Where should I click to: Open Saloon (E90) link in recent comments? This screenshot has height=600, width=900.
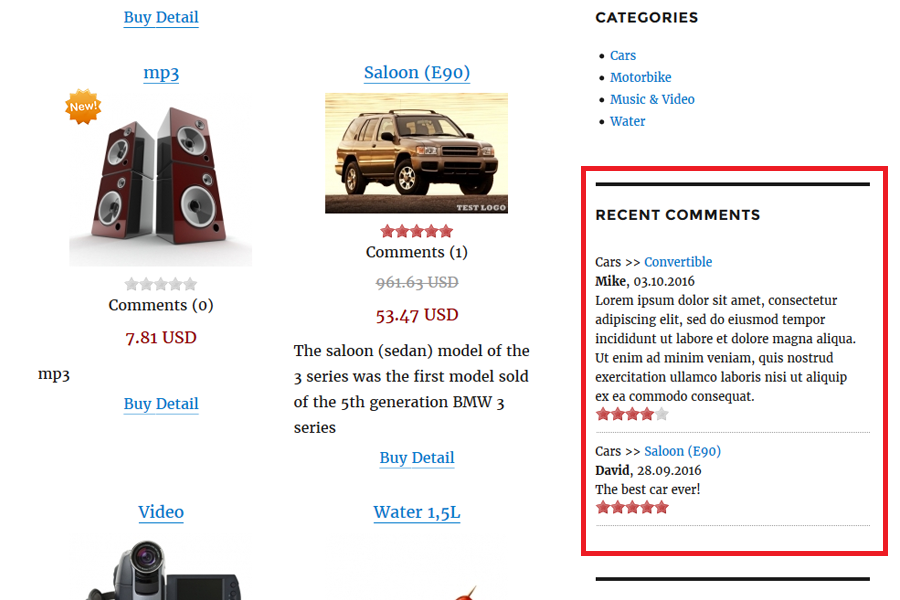pos(682,451)
